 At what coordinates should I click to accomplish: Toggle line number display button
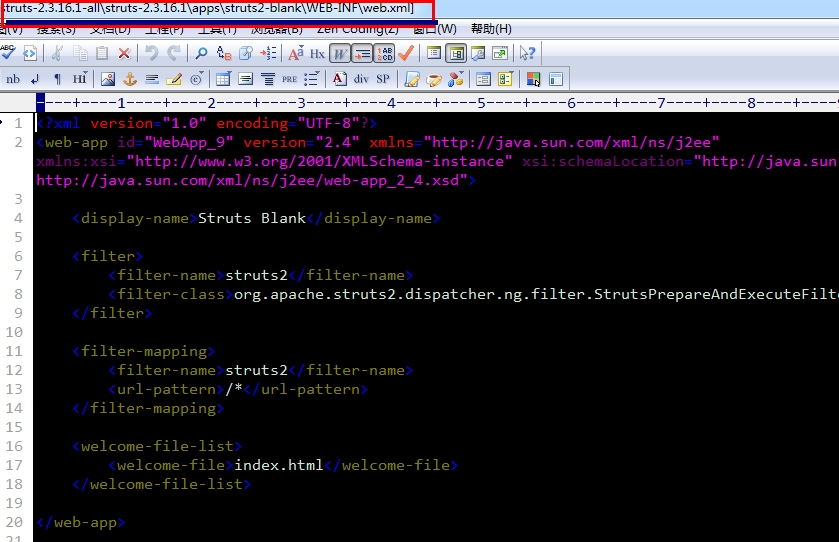click(x=384, y=53)
